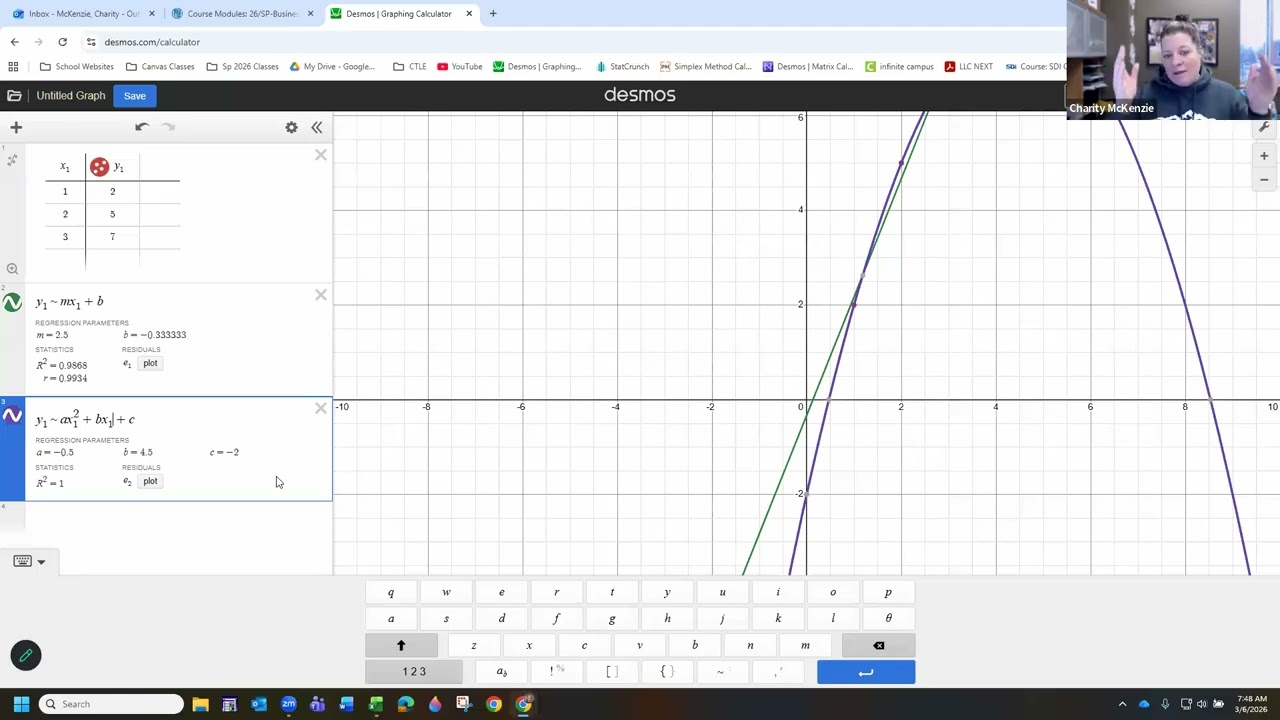Show hidden system tray icons
The image size is (1280, 720).
click(x=1122, y=704)
